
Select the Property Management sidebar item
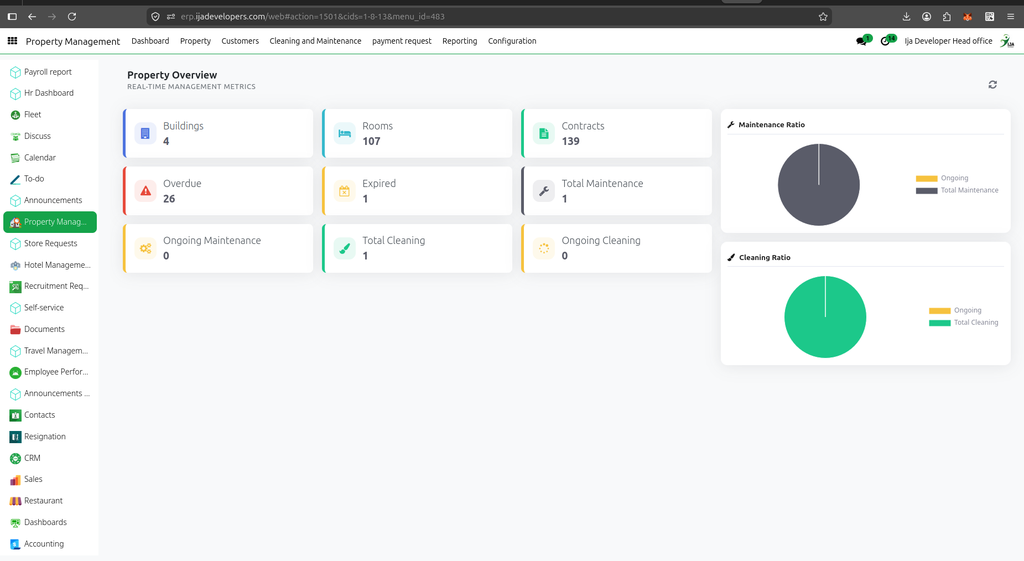(50, 222)
